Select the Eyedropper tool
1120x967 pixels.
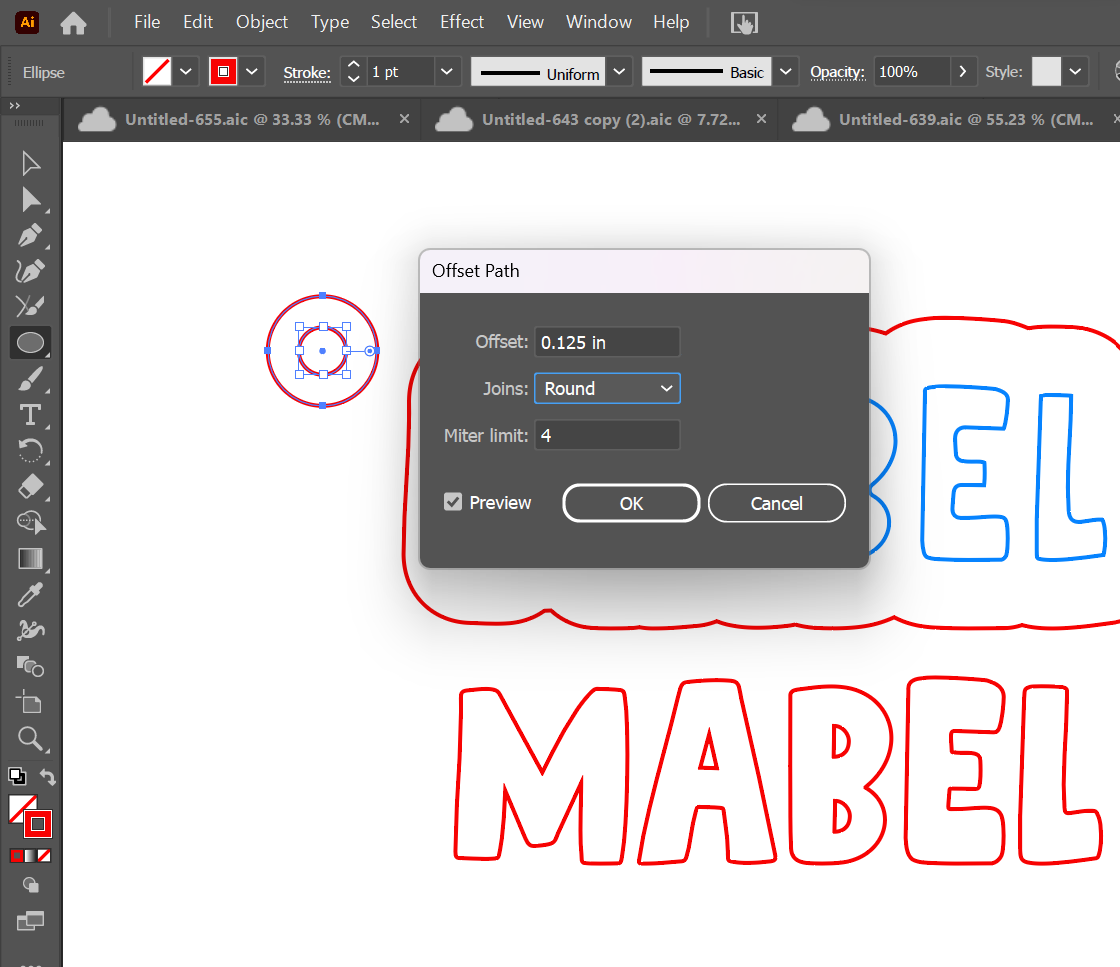(x=31, y=595)
